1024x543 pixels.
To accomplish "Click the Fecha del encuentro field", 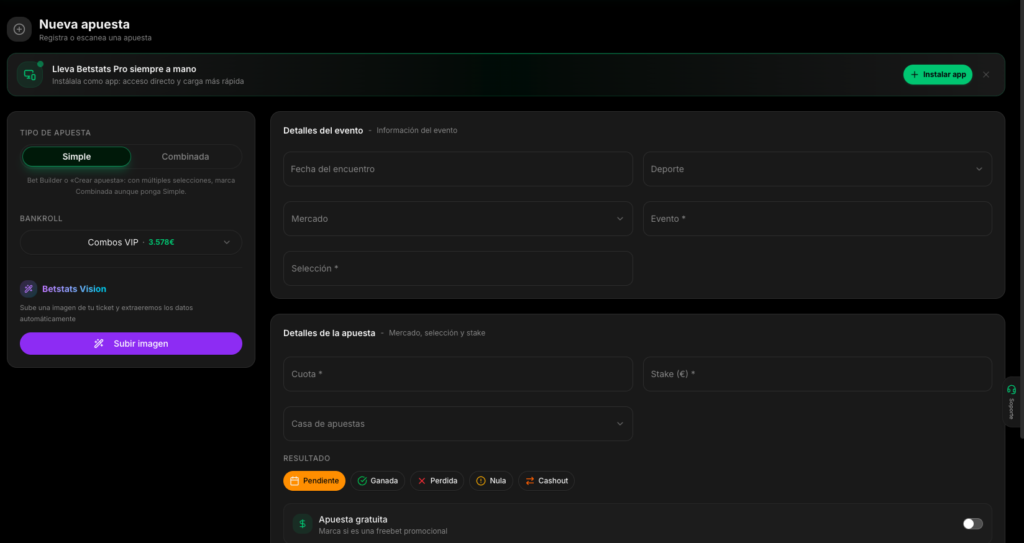I will click(458, 169).
